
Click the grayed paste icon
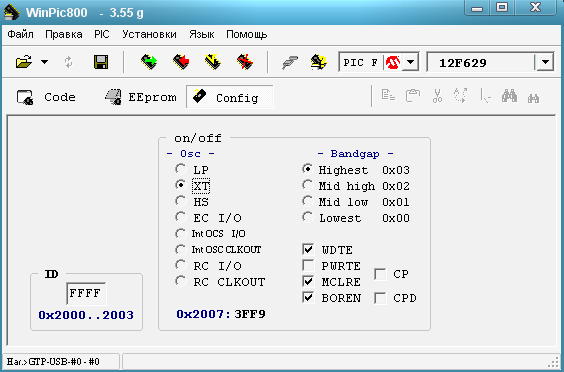click(413, 96)
